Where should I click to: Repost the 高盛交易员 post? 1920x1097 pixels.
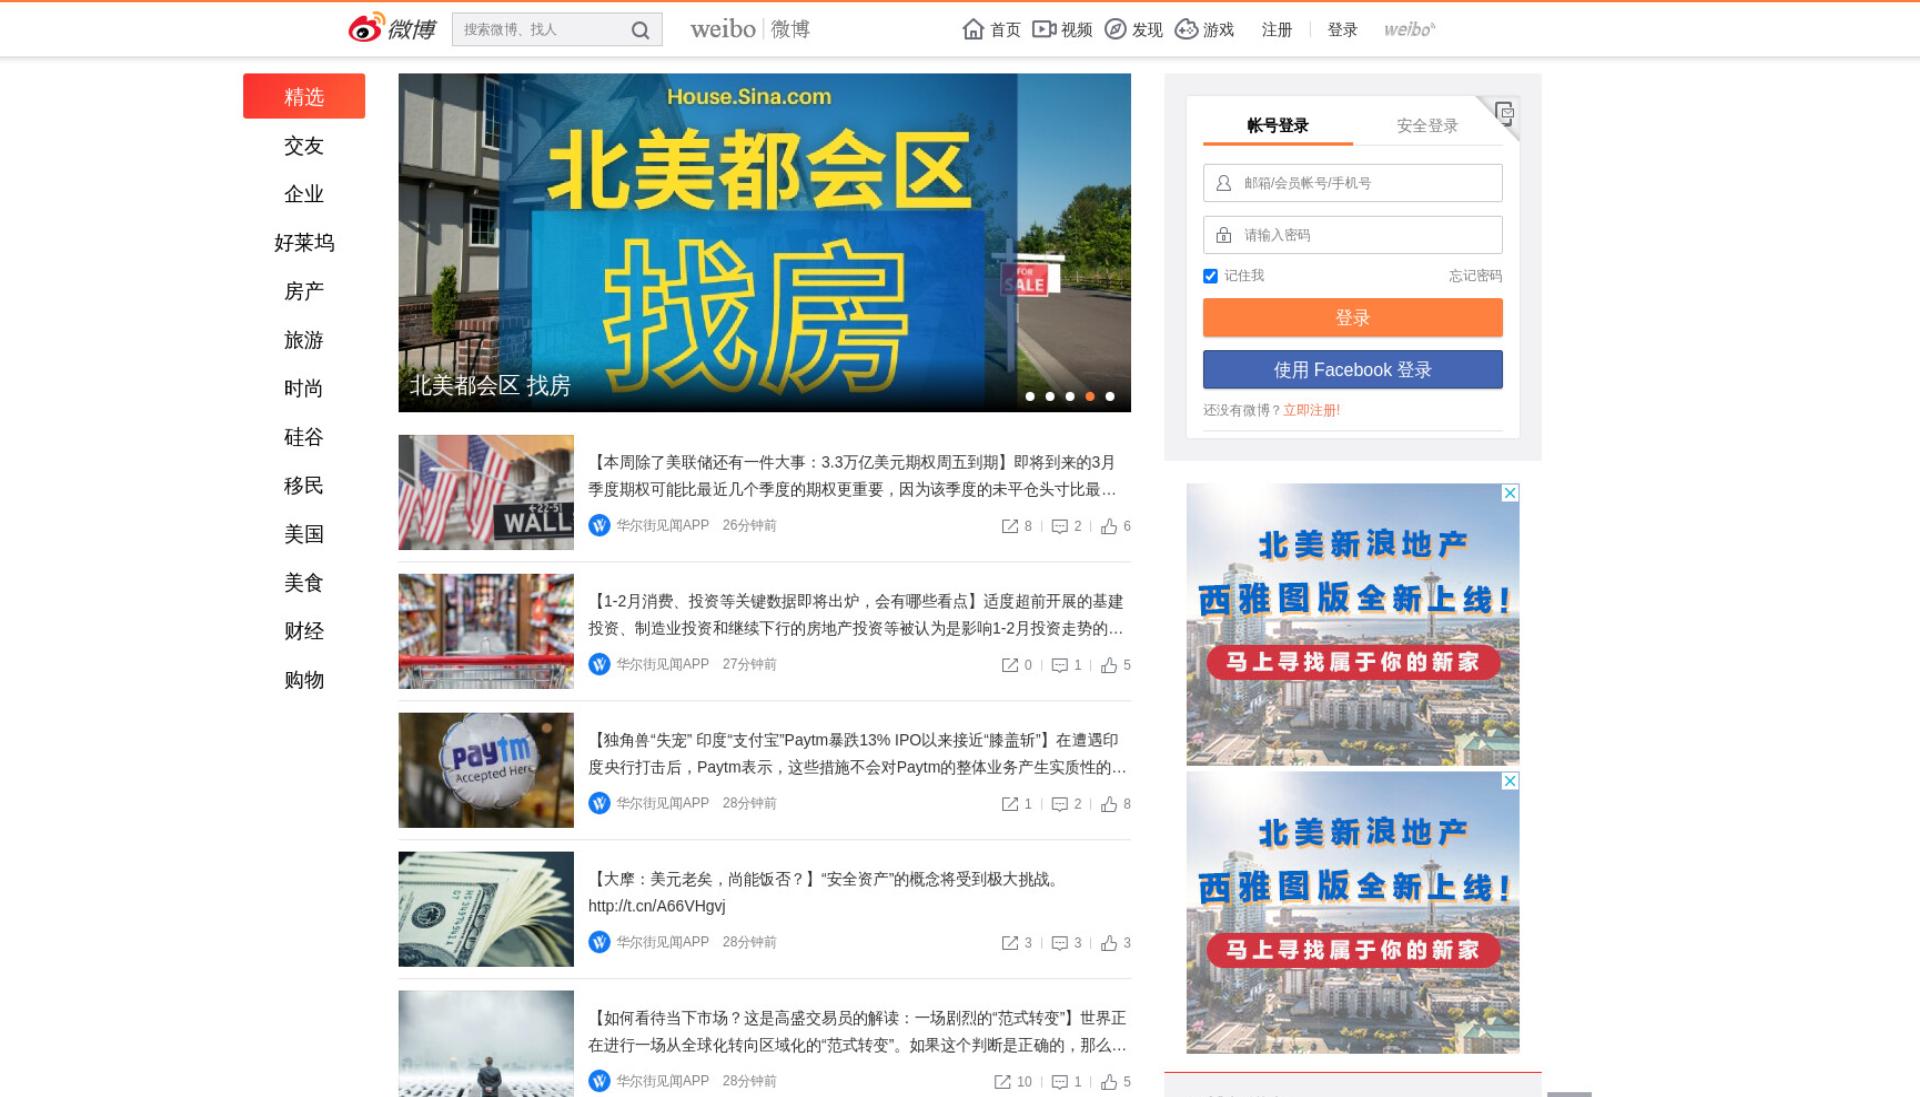pyautogui.click(x=1013, y=1082)
